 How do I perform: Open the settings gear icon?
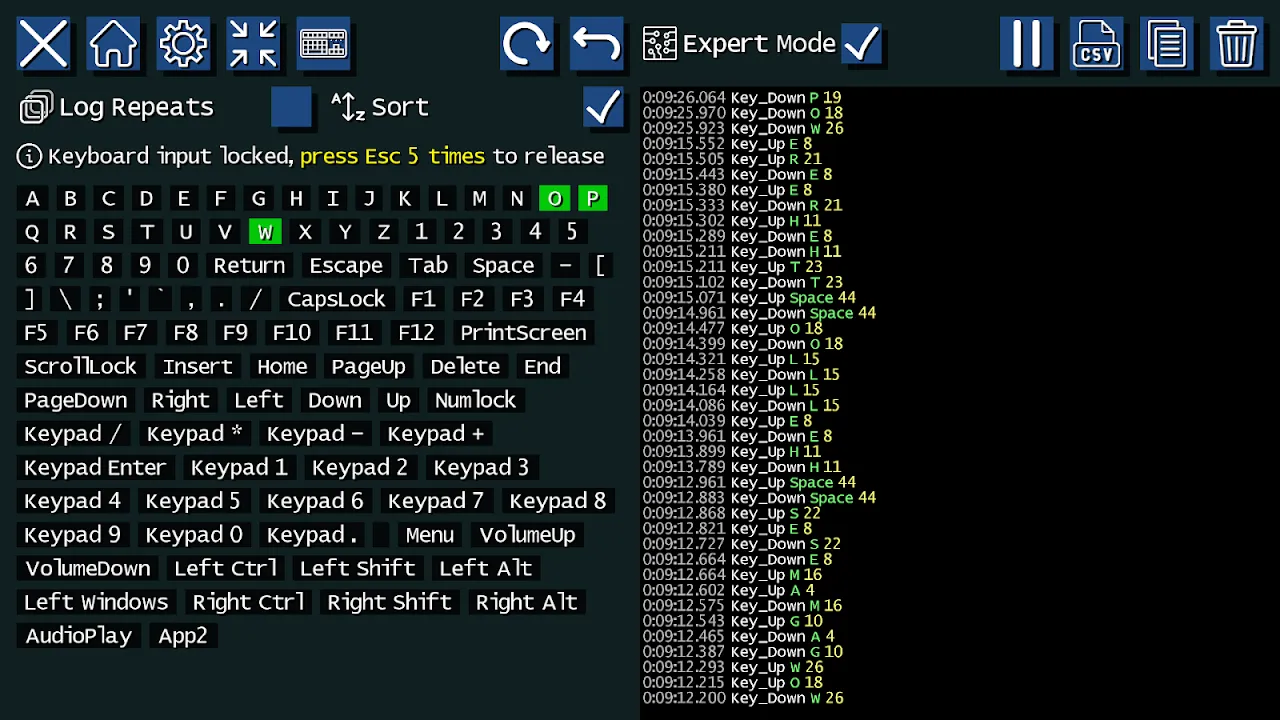click(x=183, y=44)
